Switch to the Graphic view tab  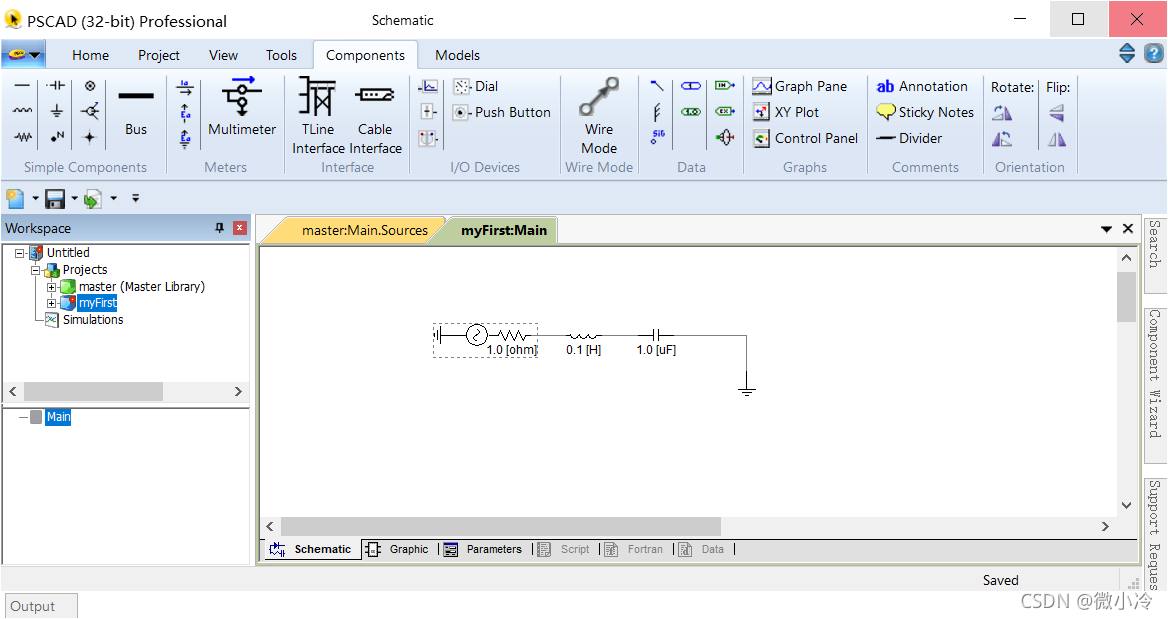[399, 550]
